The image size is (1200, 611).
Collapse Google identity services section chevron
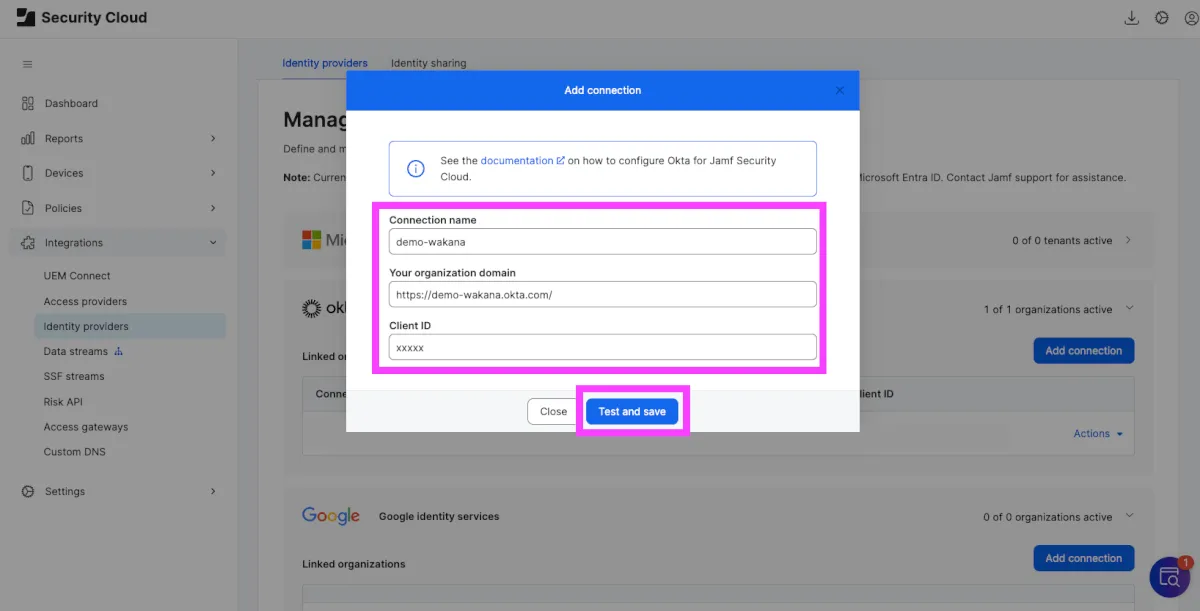point(1129,516)
